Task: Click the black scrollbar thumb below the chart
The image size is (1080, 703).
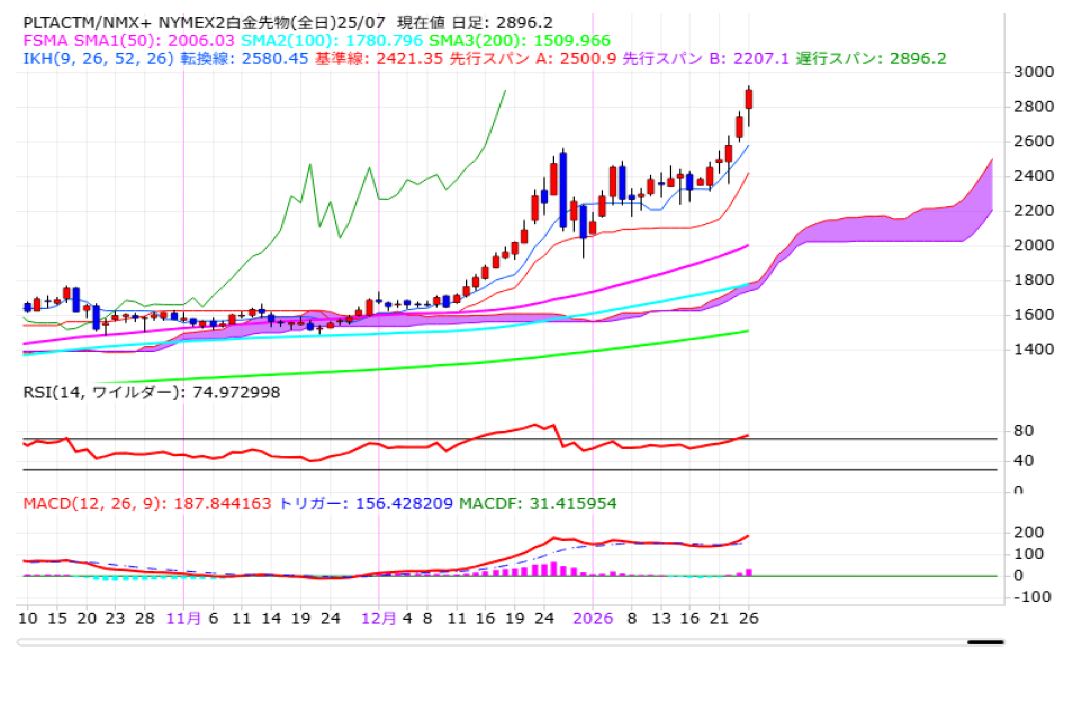Action: 984,642
